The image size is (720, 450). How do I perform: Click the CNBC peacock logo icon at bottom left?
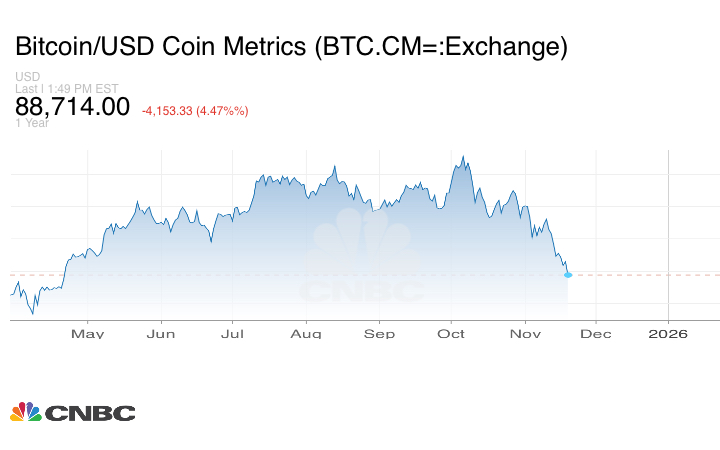(x=26, y=412)
